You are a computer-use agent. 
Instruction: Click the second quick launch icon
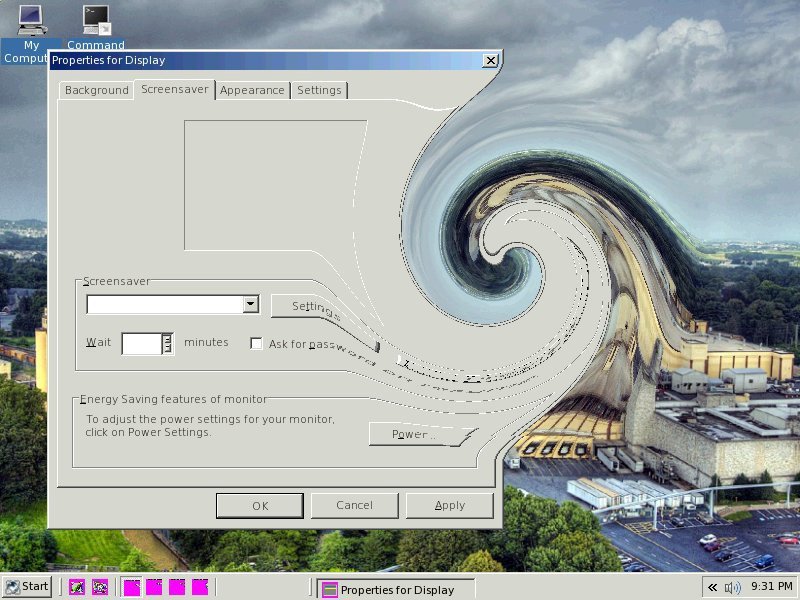[100, 587]
